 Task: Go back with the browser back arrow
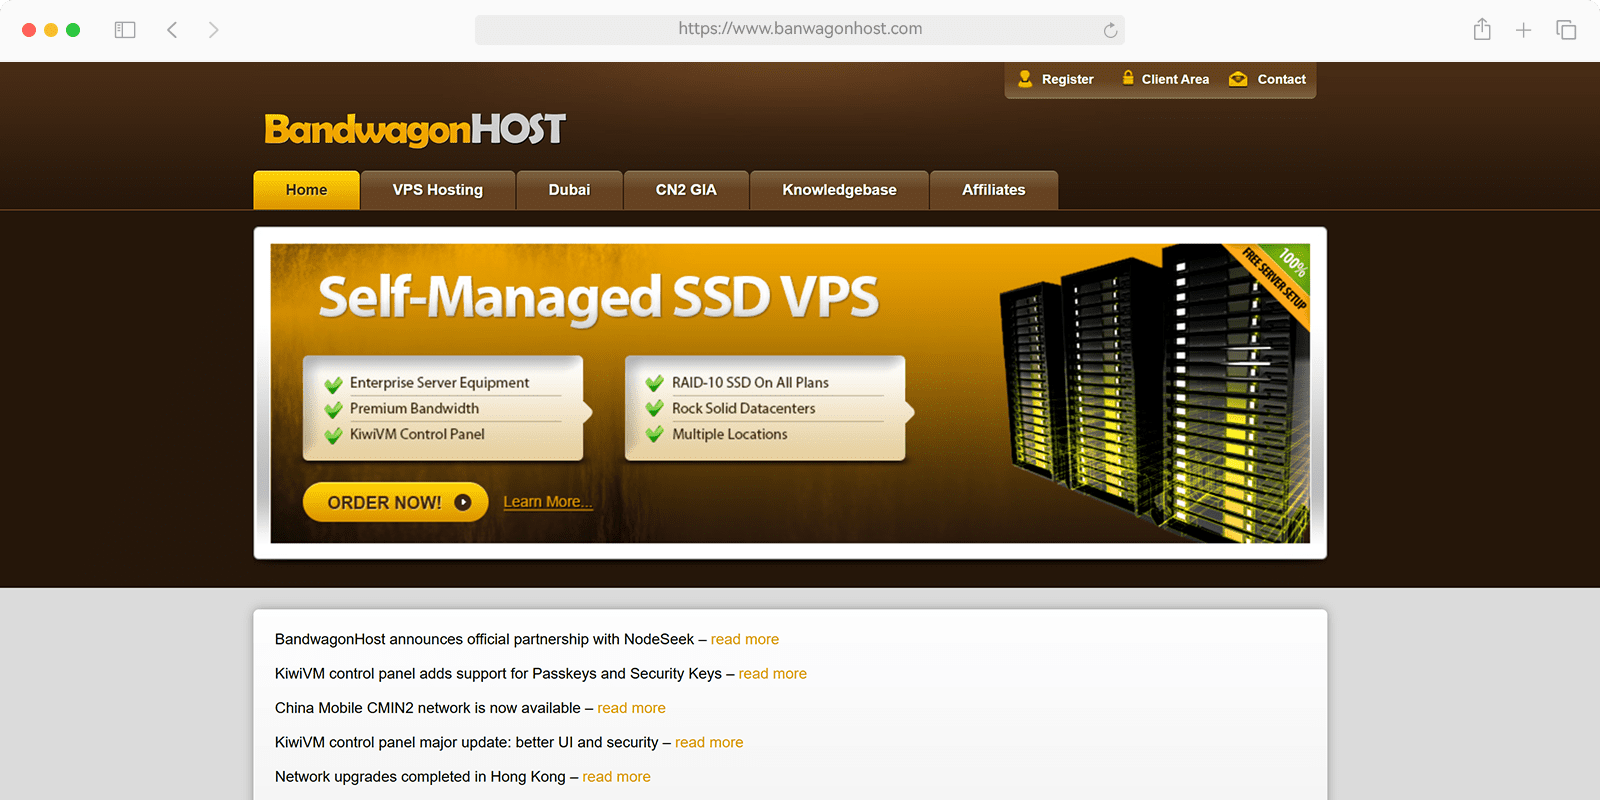coord(172,30)
